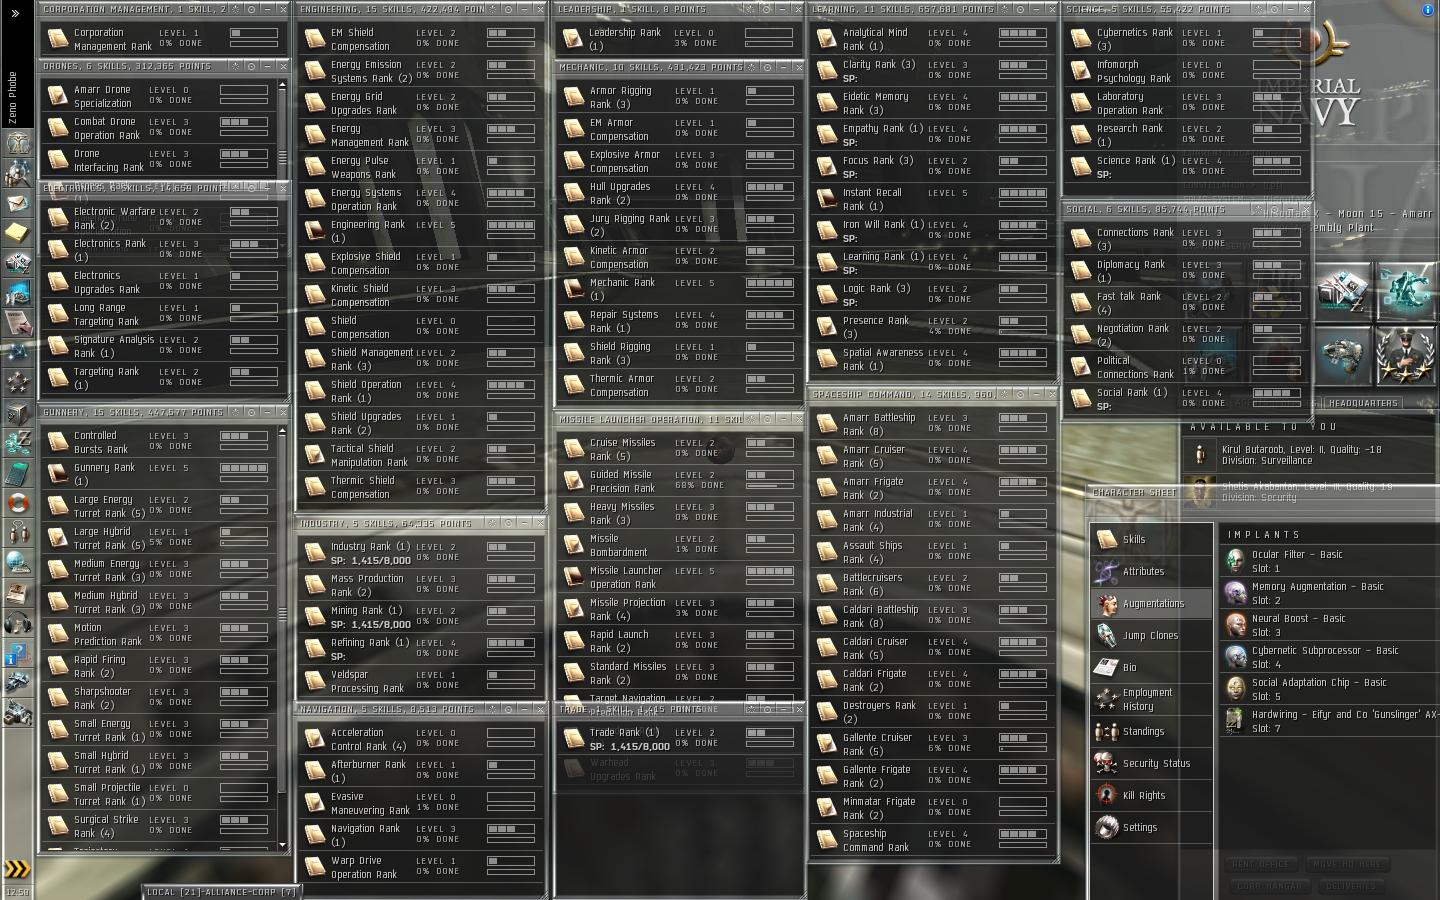Viewport: 1440px width, 900px height.
Task: Click the Deliveries button
Action: (x=1351, y=886)
